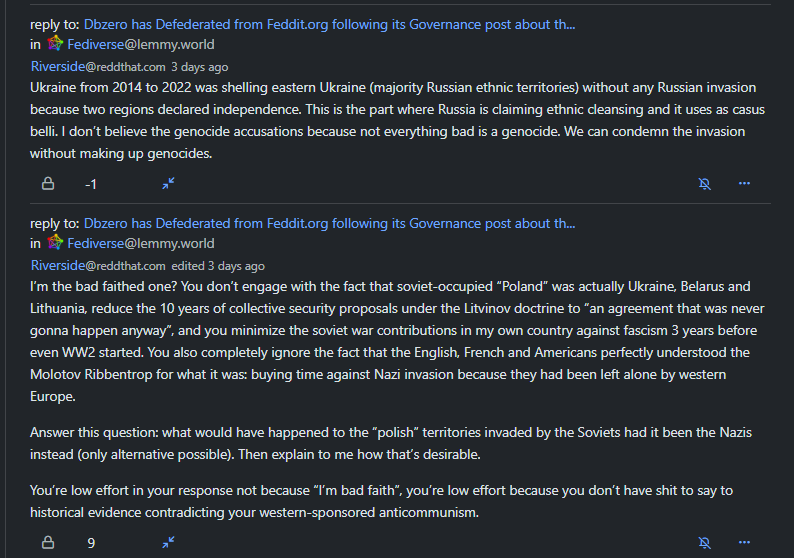Open the more options menu on the second comment
The width and height of the screenshot is (794, 558).
[x=744, y=543]
